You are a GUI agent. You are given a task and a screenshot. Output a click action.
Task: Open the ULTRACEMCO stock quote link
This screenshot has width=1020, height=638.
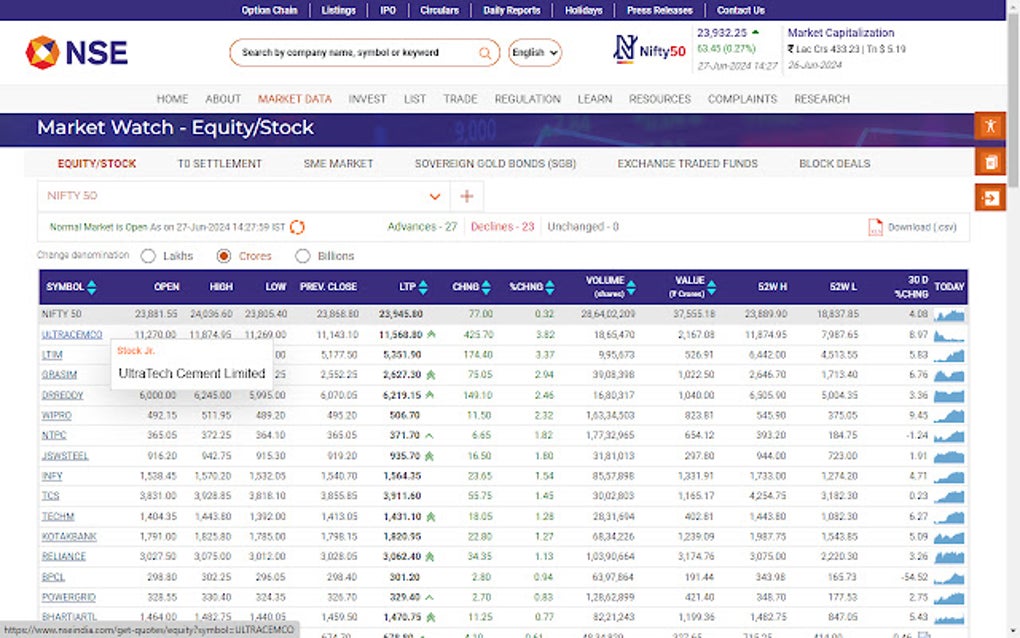(x=71, y=334)
